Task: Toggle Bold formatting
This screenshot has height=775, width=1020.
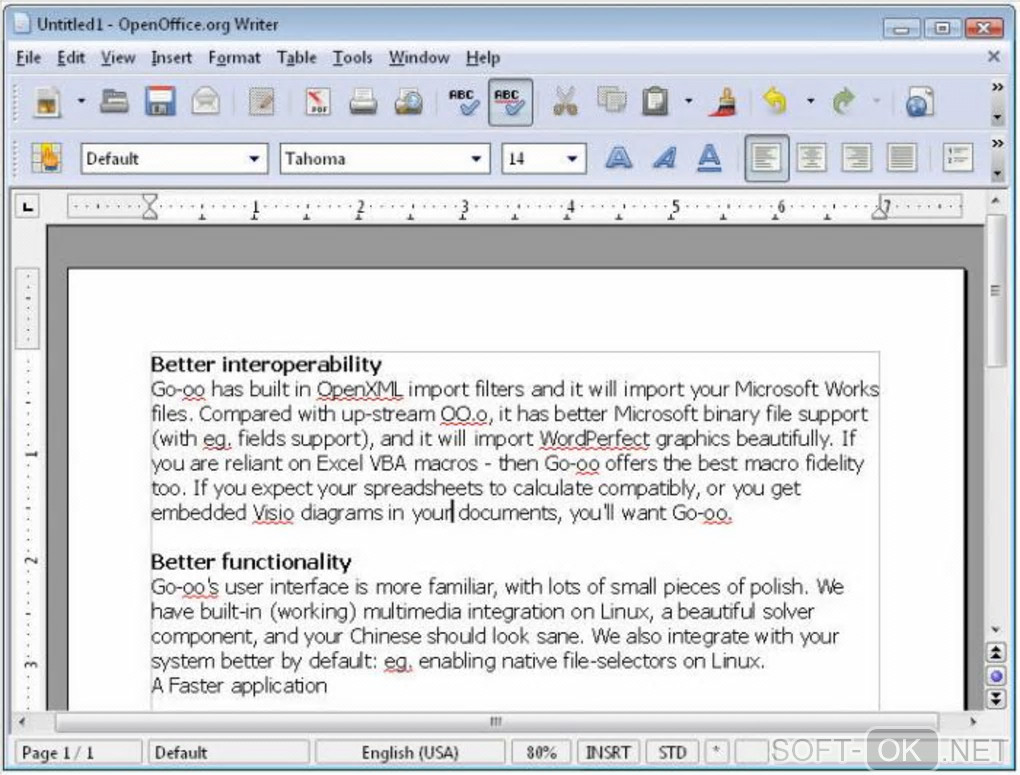Action: click(x=618, y=158)
